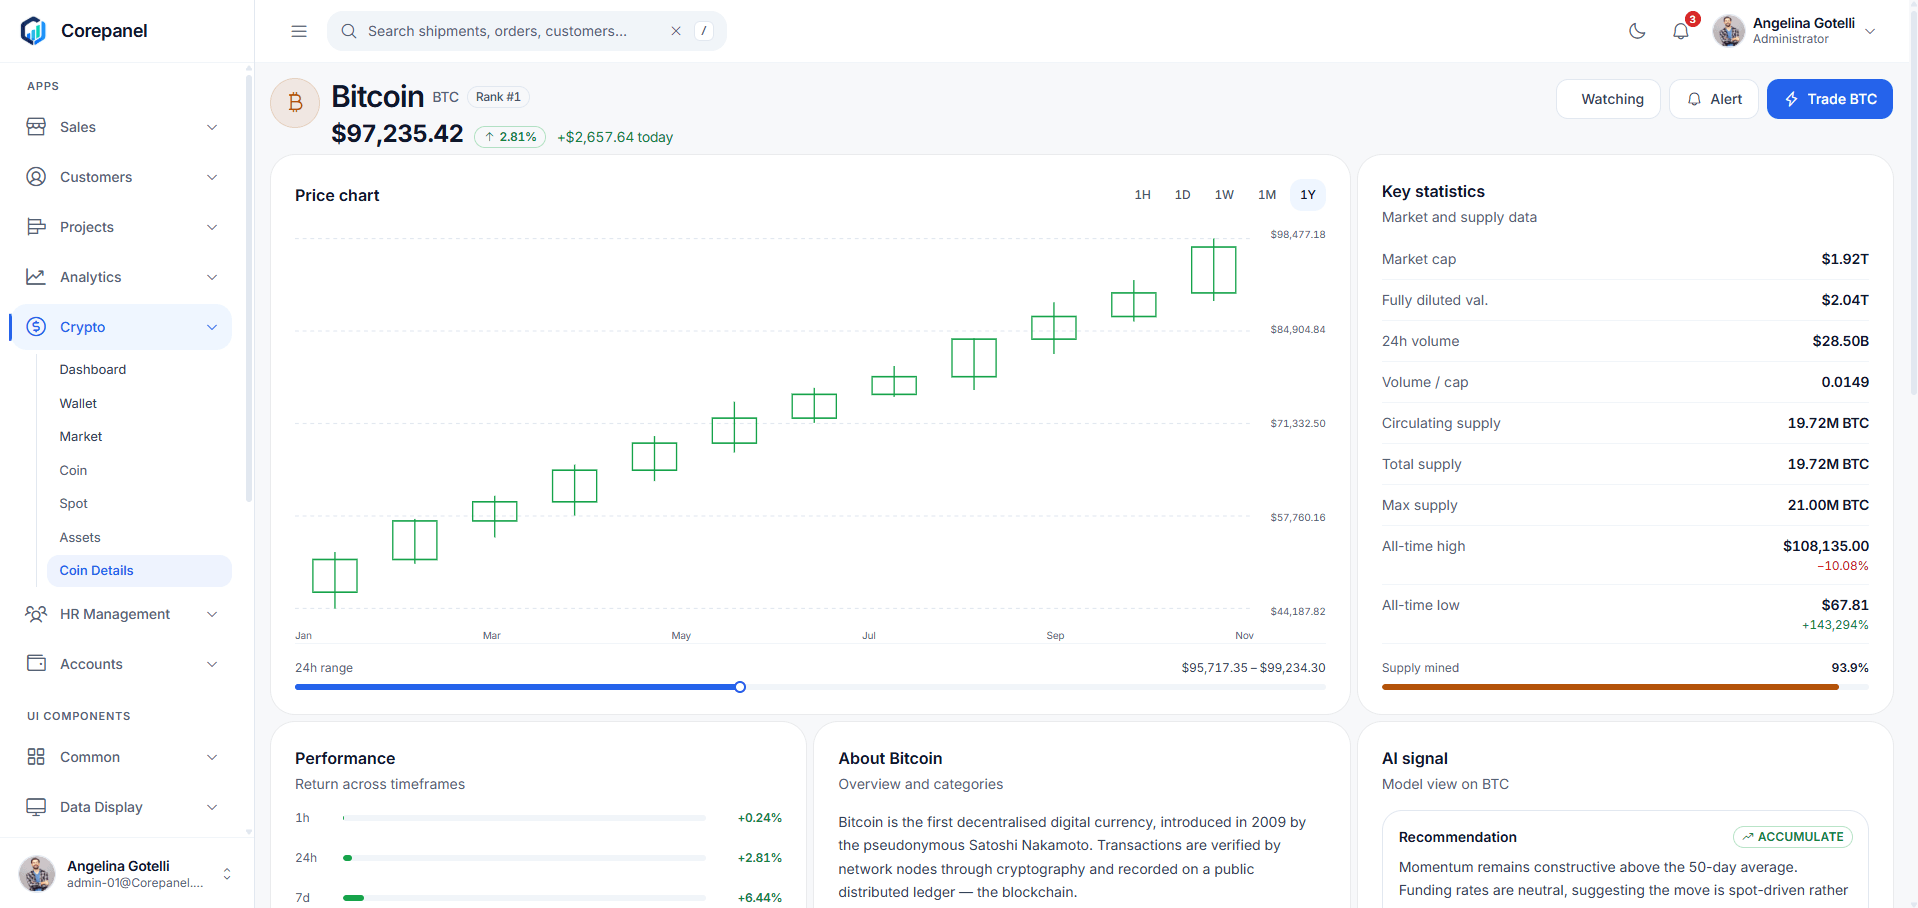This screenshot has height=908, width=1918.
Task: Collapse the Crypto menu chevron
Action: [x=212, y=327]
